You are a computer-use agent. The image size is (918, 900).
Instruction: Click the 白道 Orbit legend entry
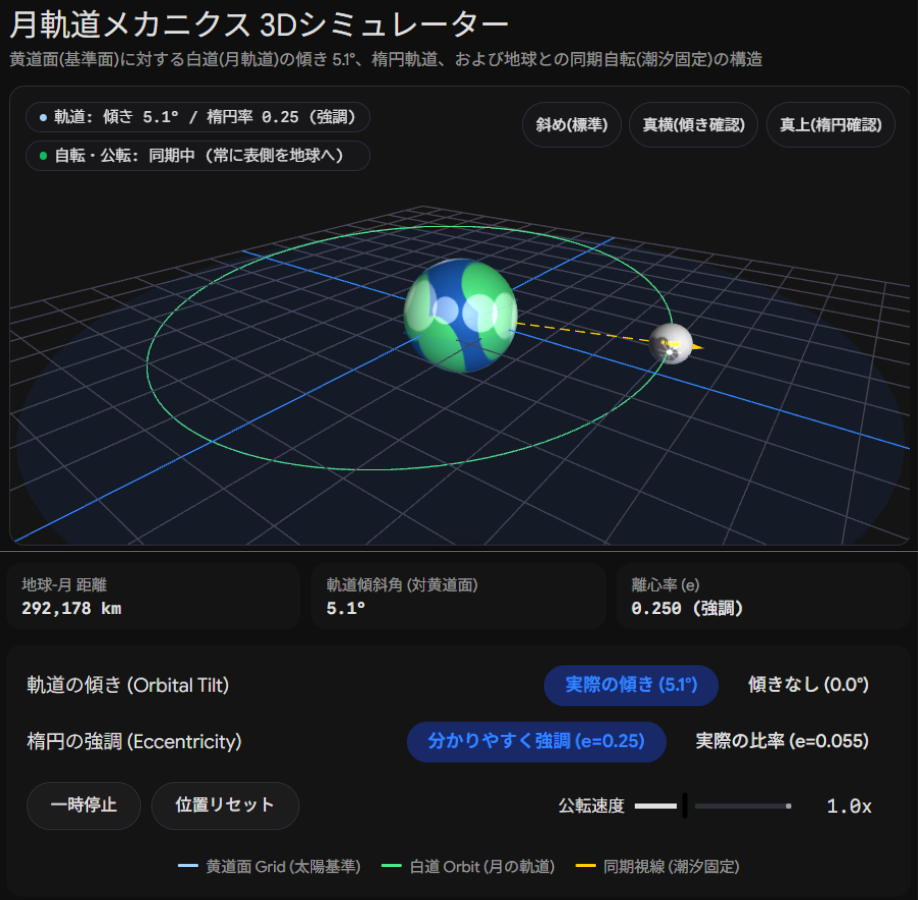(468, 866)
